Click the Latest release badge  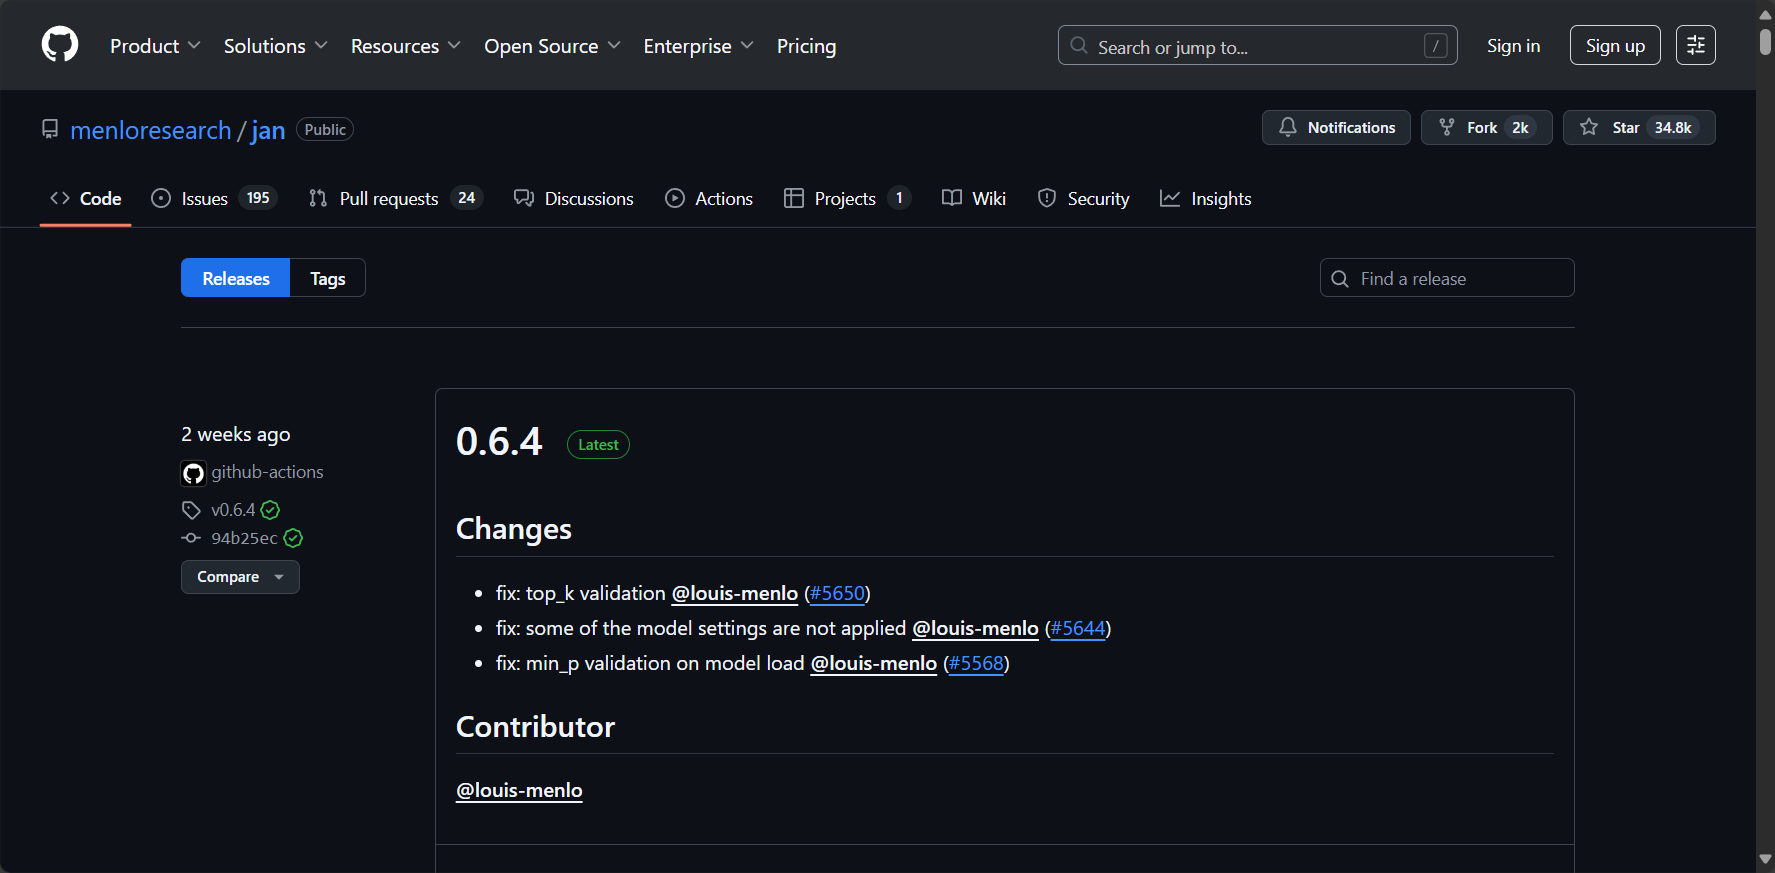[598, 444]
